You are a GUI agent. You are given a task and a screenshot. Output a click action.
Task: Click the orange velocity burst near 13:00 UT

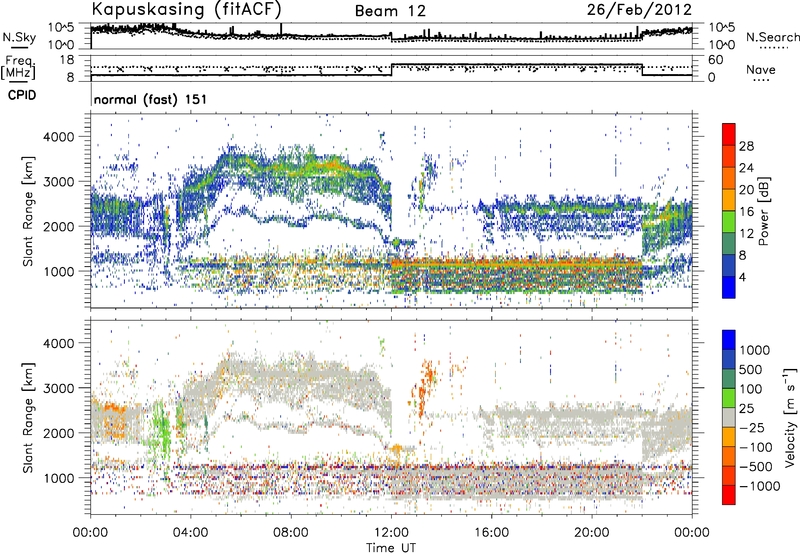coord(426,387)
